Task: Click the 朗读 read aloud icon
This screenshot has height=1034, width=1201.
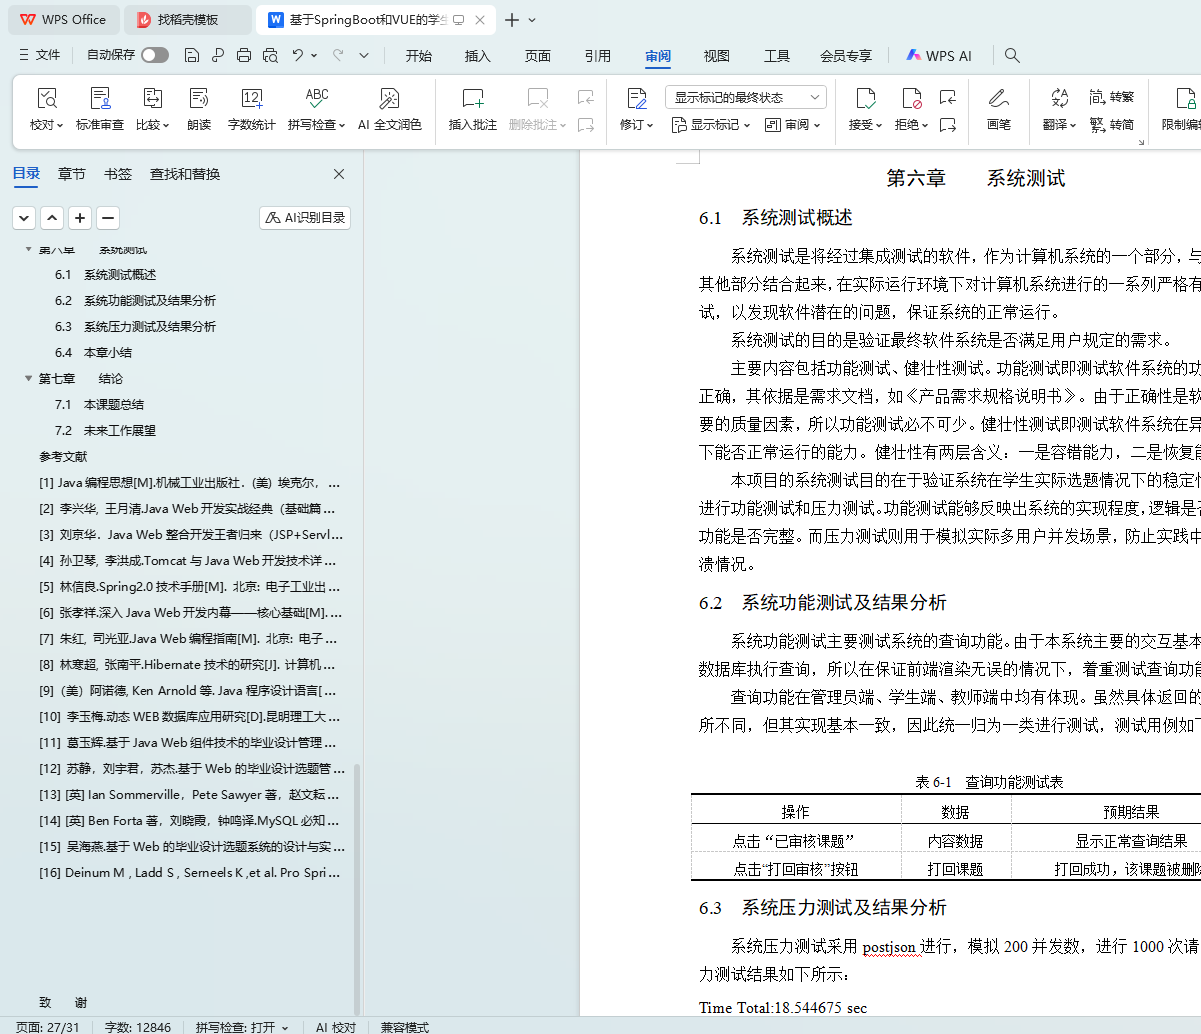Action: click(199, 99)
